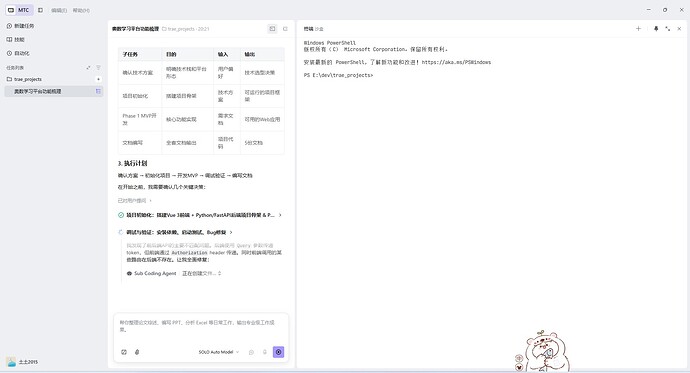The height and width of the screenshot is (373, 690).
Task: Open the filter icon in task list header
Action: tap(99, 67)
